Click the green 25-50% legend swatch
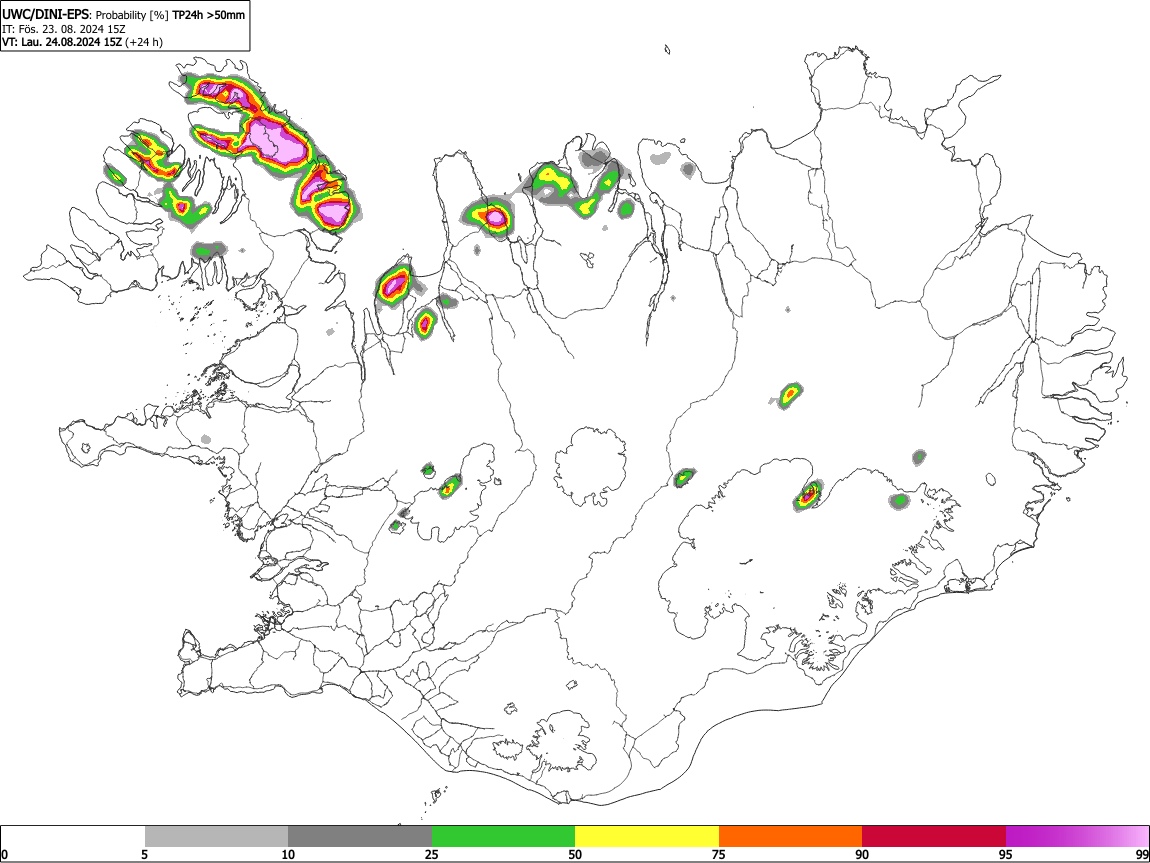Screen dimensions: 1150x863 tap(503, 837)
